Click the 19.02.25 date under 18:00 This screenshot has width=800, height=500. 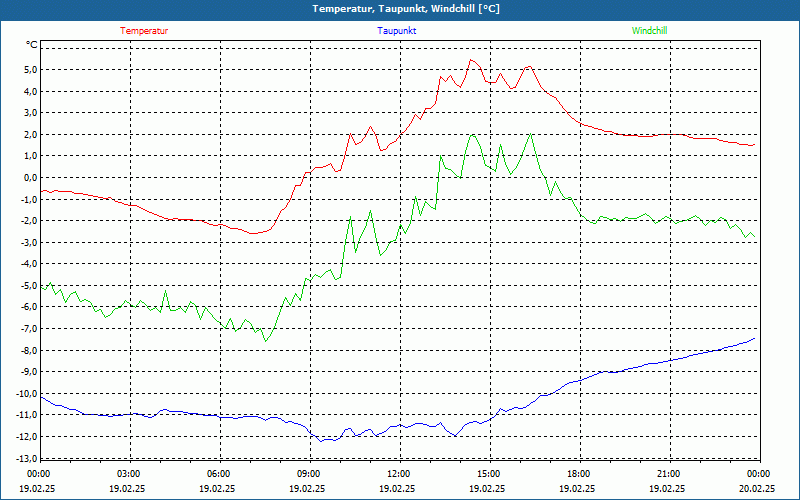click(577, 488)
